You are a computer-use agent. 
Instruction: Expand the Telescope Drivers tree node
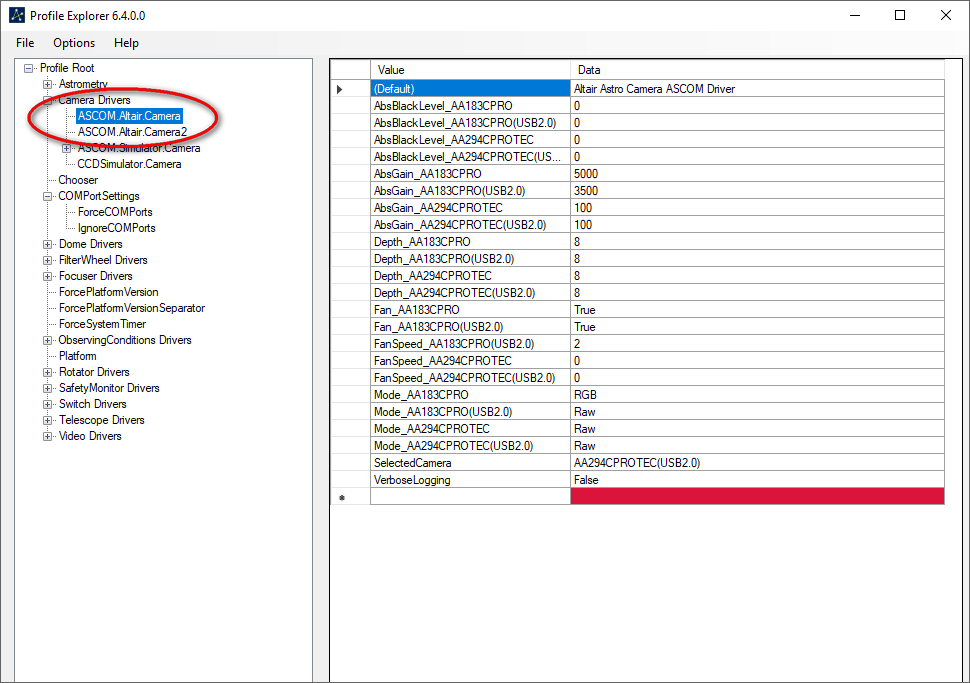click(x=48, y=420)
